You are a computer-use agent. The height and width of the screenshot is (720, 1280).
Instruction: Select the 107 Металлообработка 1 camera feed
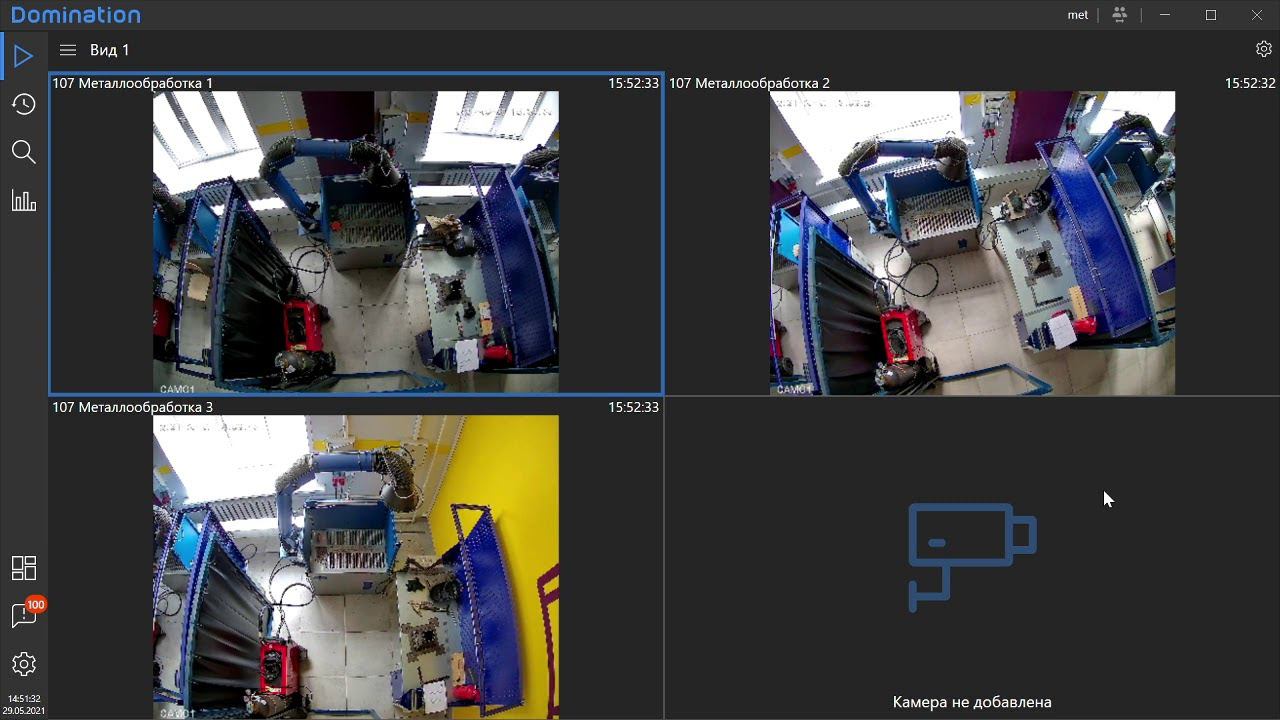coord(356,242)
